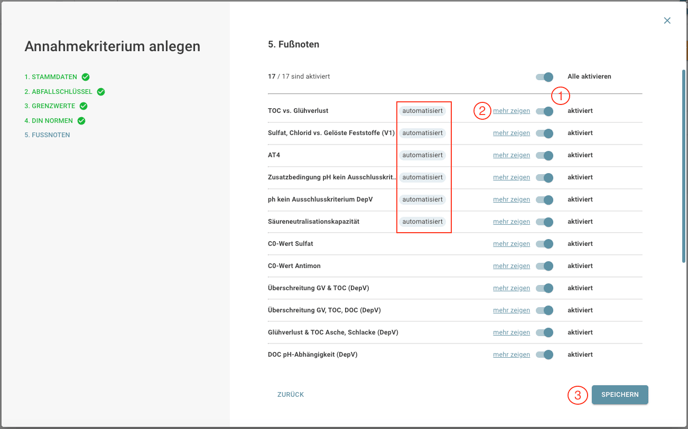Toggle Überschreitung GV, TOC, DOC (DepV) switch
Screen dimensions: 688x429
(x=545, y=311)
